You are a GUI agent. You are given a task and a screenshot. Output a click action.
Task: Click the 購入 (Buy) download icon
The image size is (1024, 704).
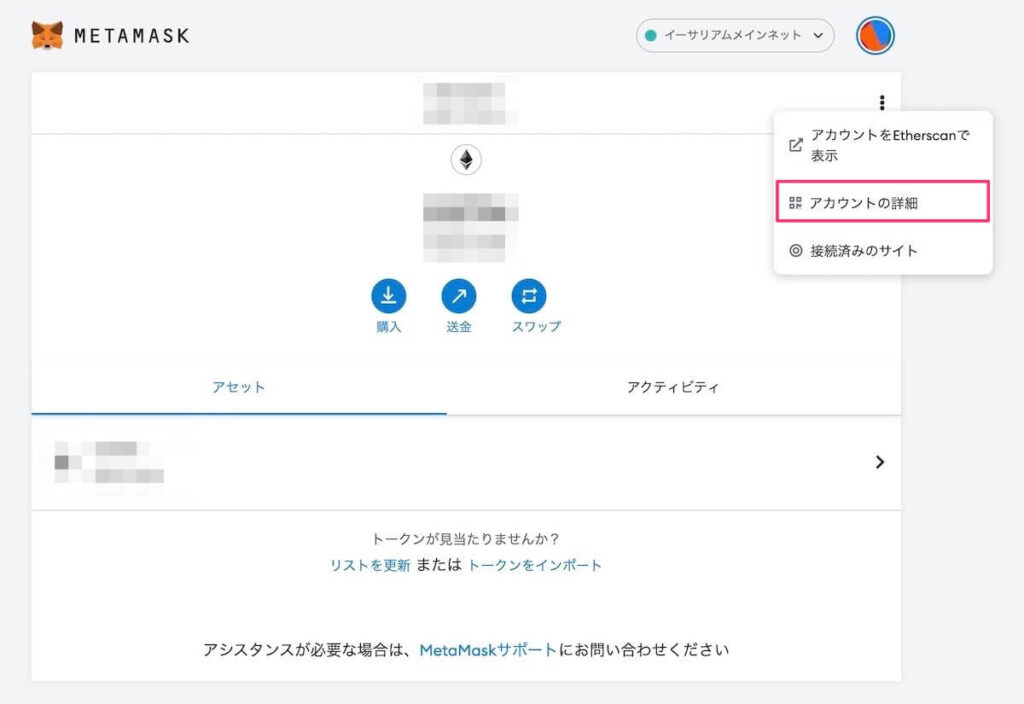[388, 296]
